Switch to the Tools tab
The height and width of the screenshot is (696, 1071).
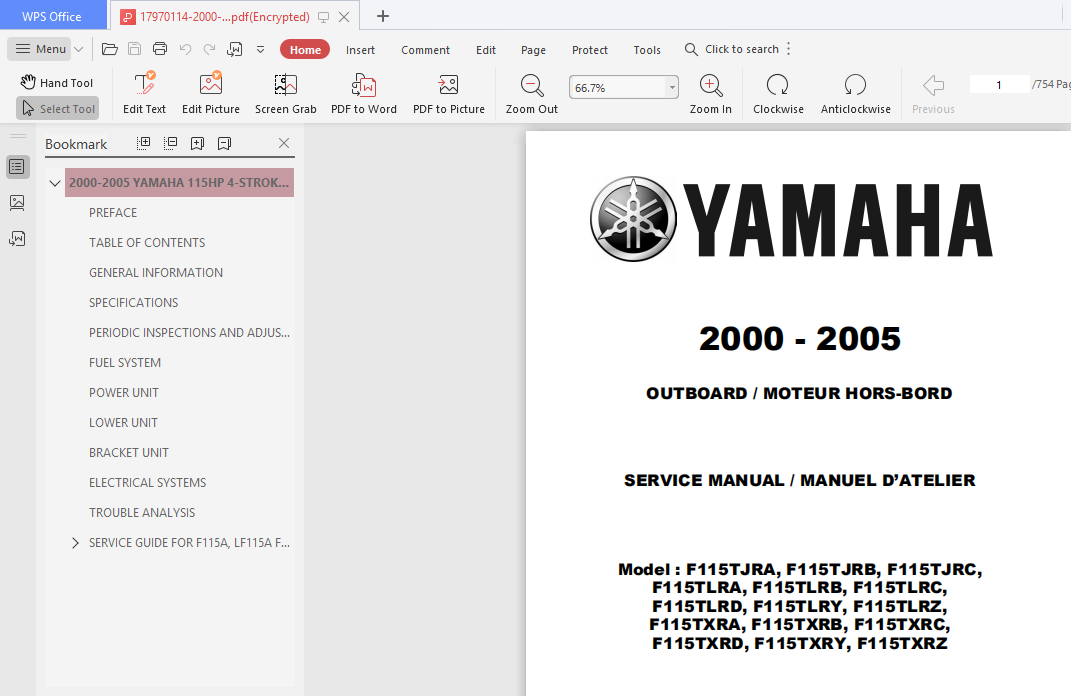(647, 50)
